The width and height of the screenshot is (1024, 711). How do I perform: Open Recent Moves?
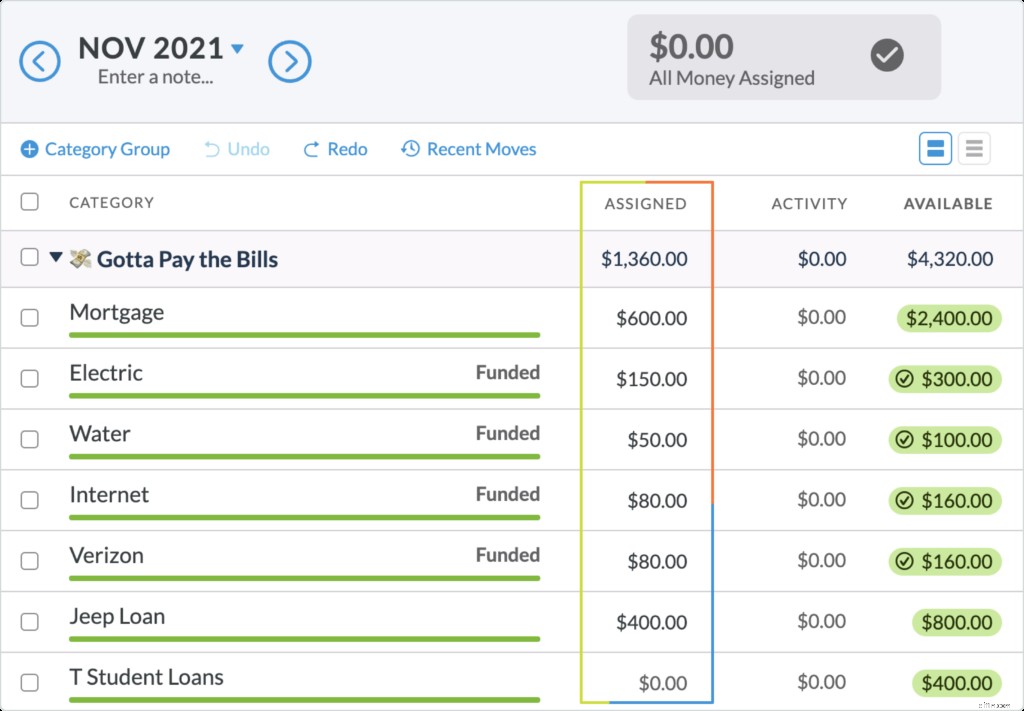(x=467, y=148)
